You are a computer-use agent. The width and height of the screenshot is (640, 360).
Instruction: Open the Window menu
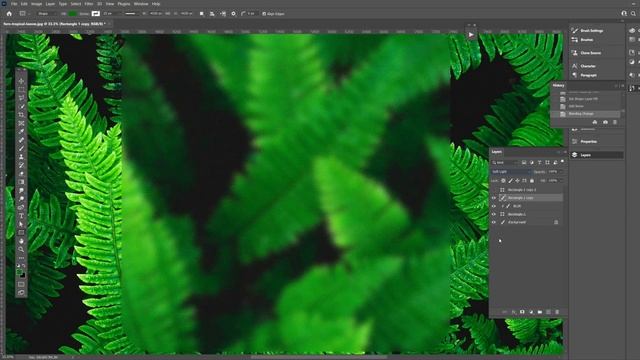pos(141,4)
